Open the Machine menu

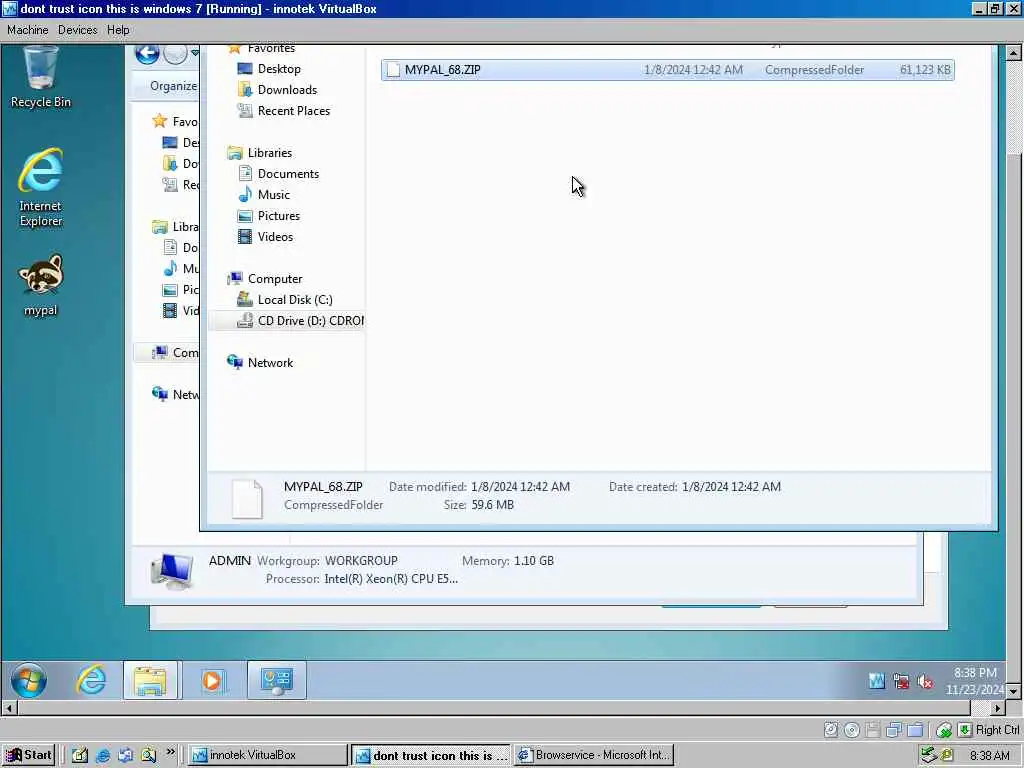(27, 30)
